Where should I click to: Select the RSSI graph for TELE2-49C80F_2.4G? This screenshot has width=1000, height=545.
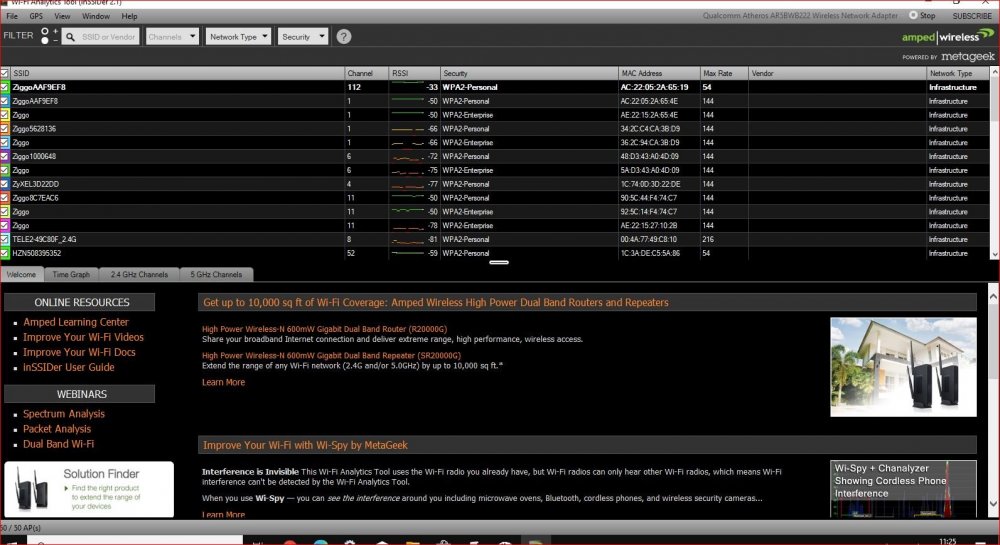[408, 240]
